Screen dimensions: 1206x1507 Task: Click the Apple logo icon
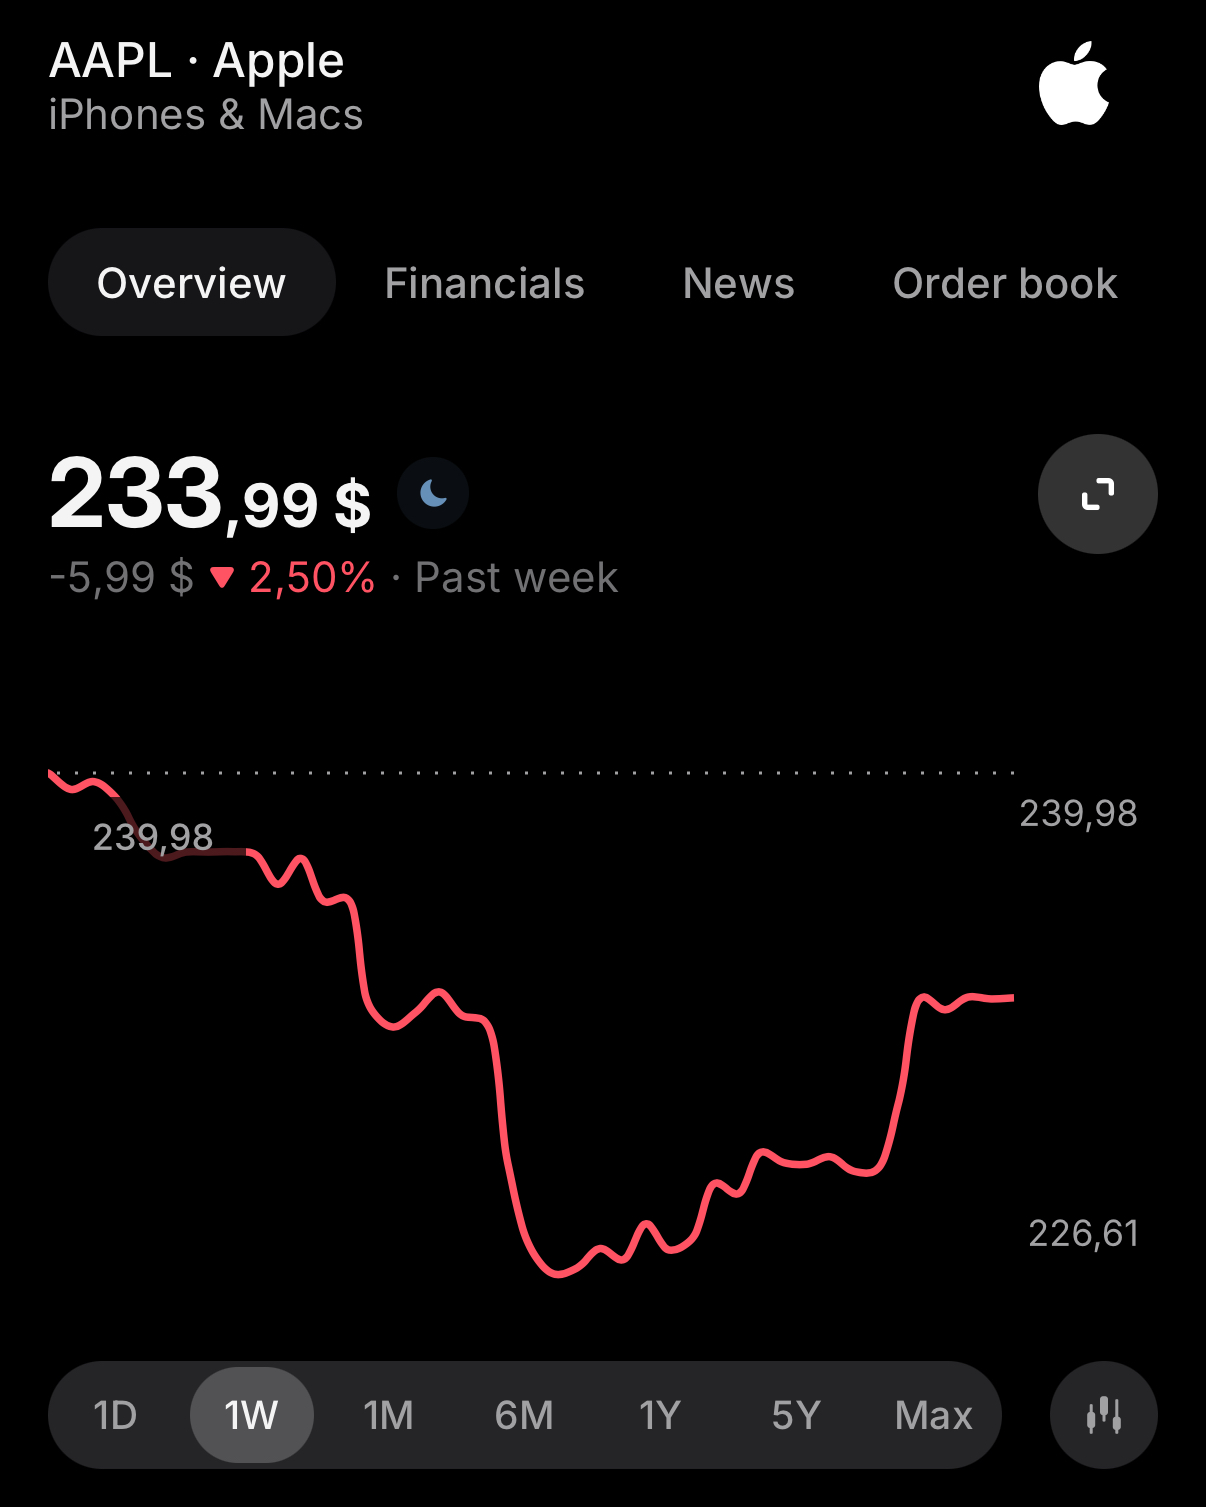(1074, 85)
